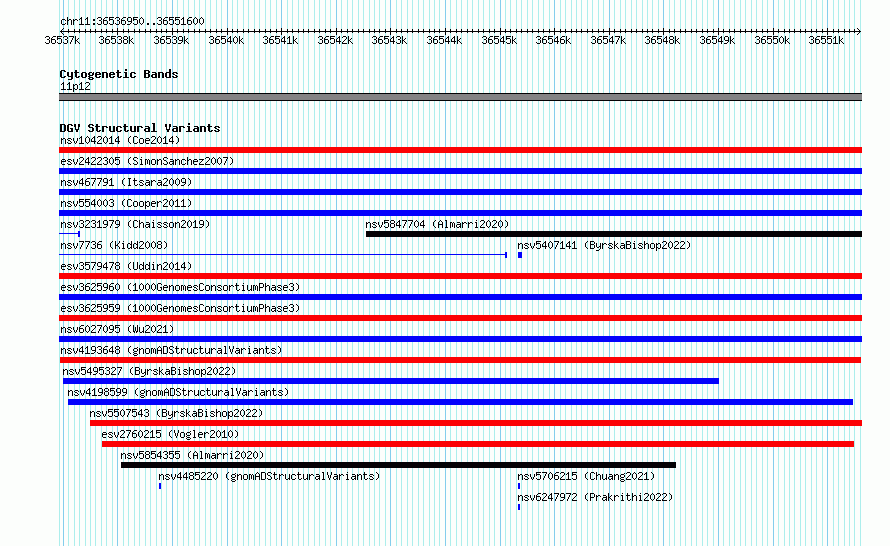Image resolution: width=890 pixels, height=546 pixels.
Task: Open nsv554003 (Cooper2011) variant
Action: (x=126, y=203)
